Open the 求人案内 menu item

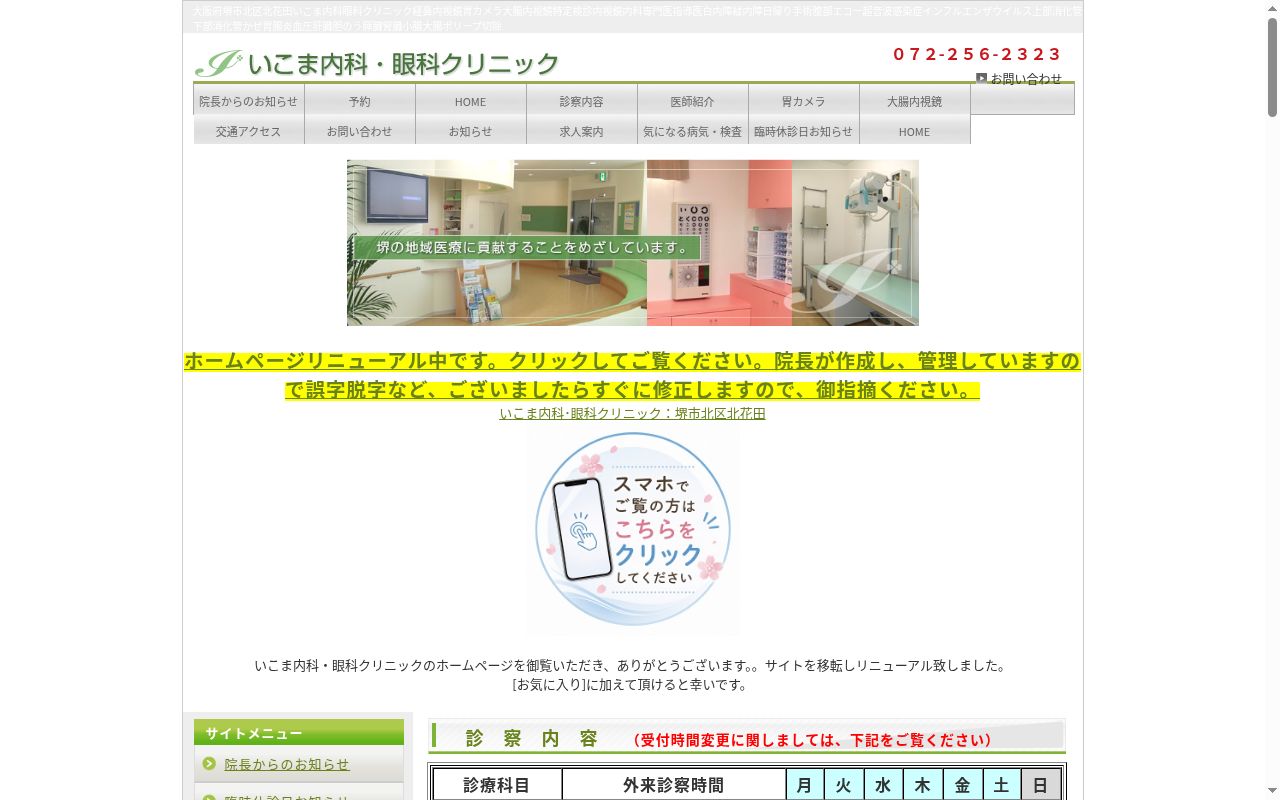coord(582,131)
